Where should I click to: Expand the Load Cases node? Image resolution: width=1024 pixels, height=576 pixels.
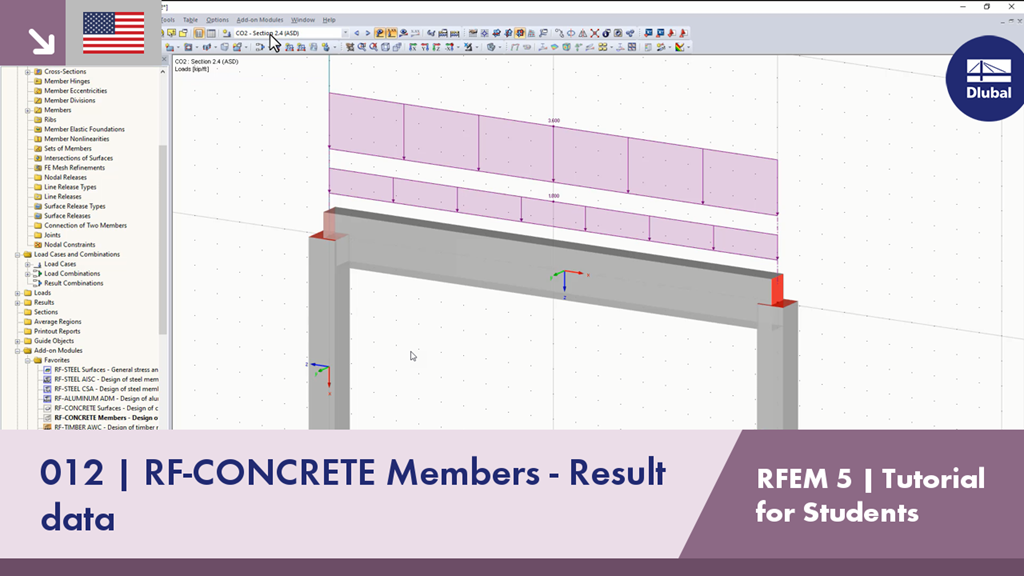coord(27,264)
